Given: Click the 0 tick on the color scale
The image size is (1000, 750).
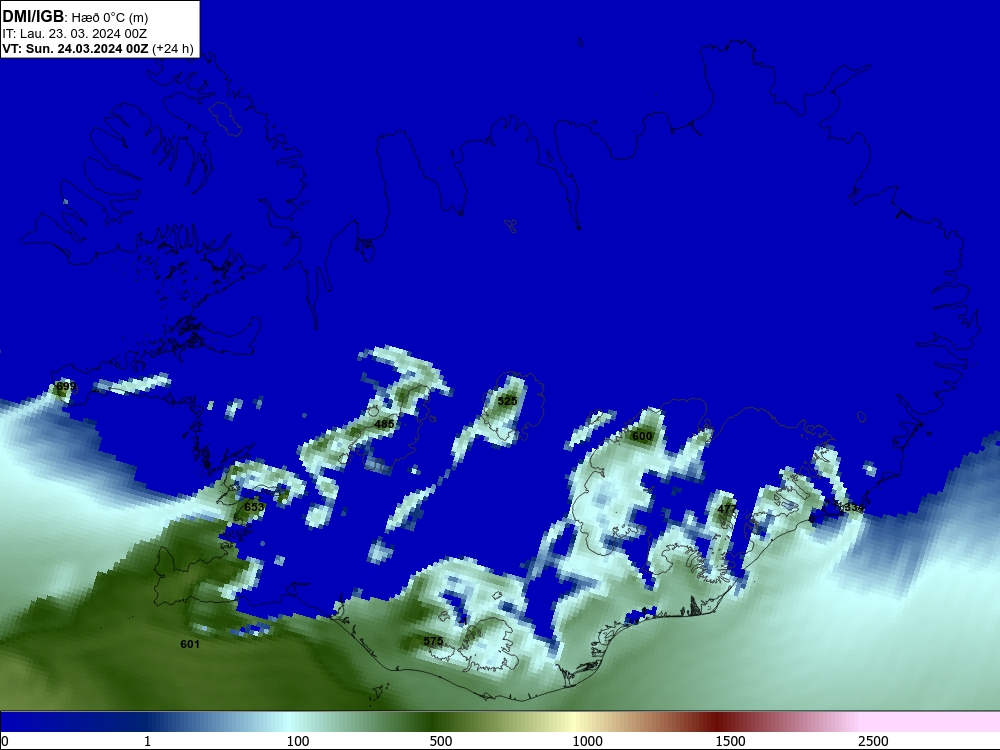Looking at the screenshot, I should [5, 741].
